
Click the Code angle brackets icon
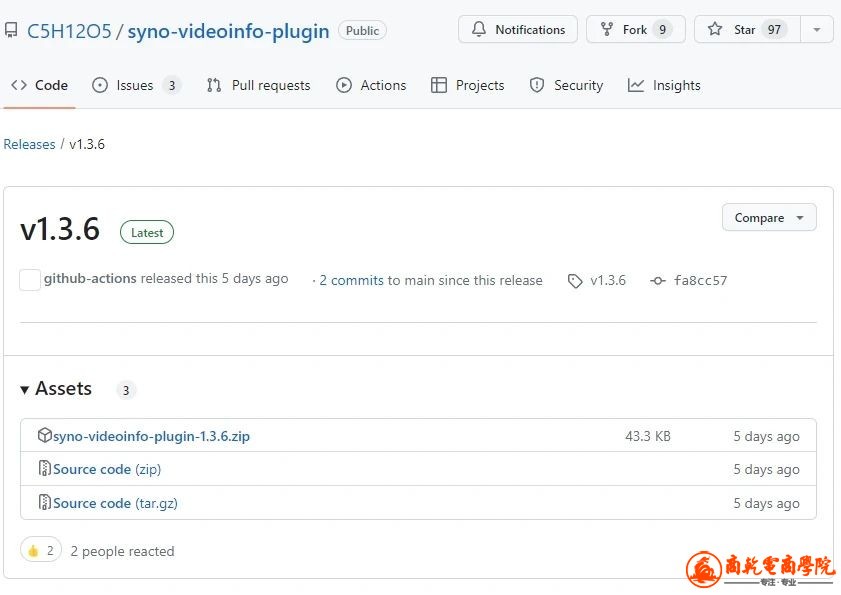click(19, 85)
